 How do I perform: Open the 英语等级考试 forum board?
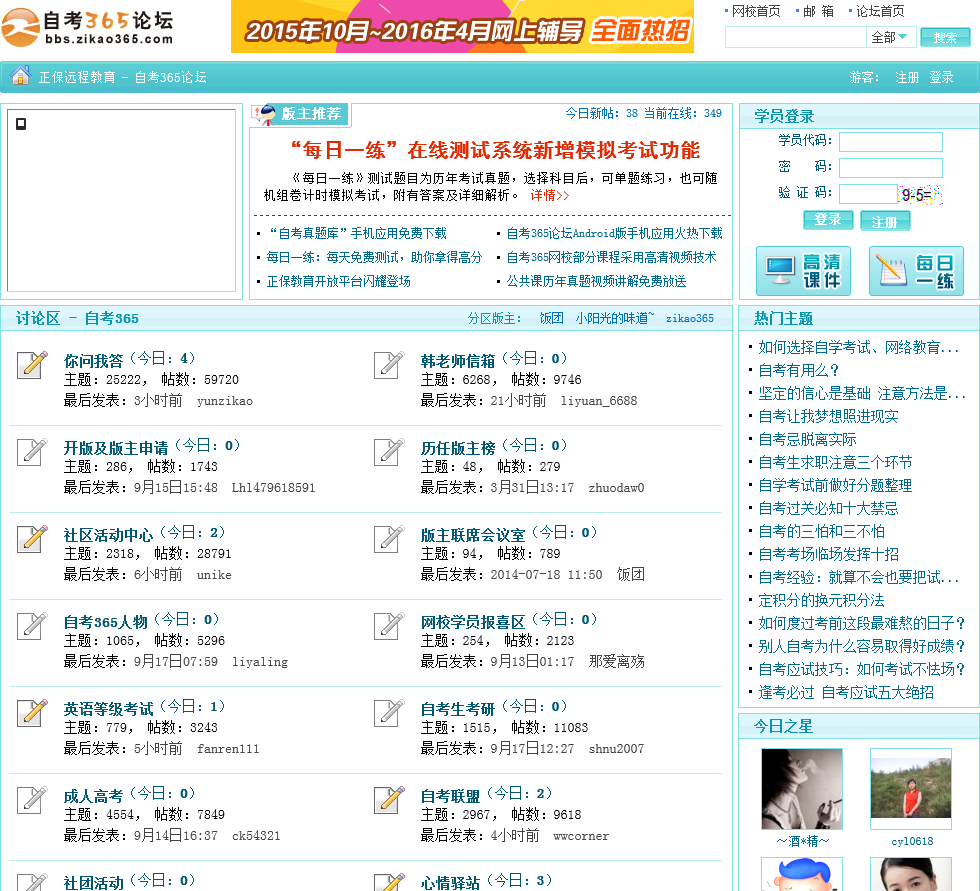point(108,709)
